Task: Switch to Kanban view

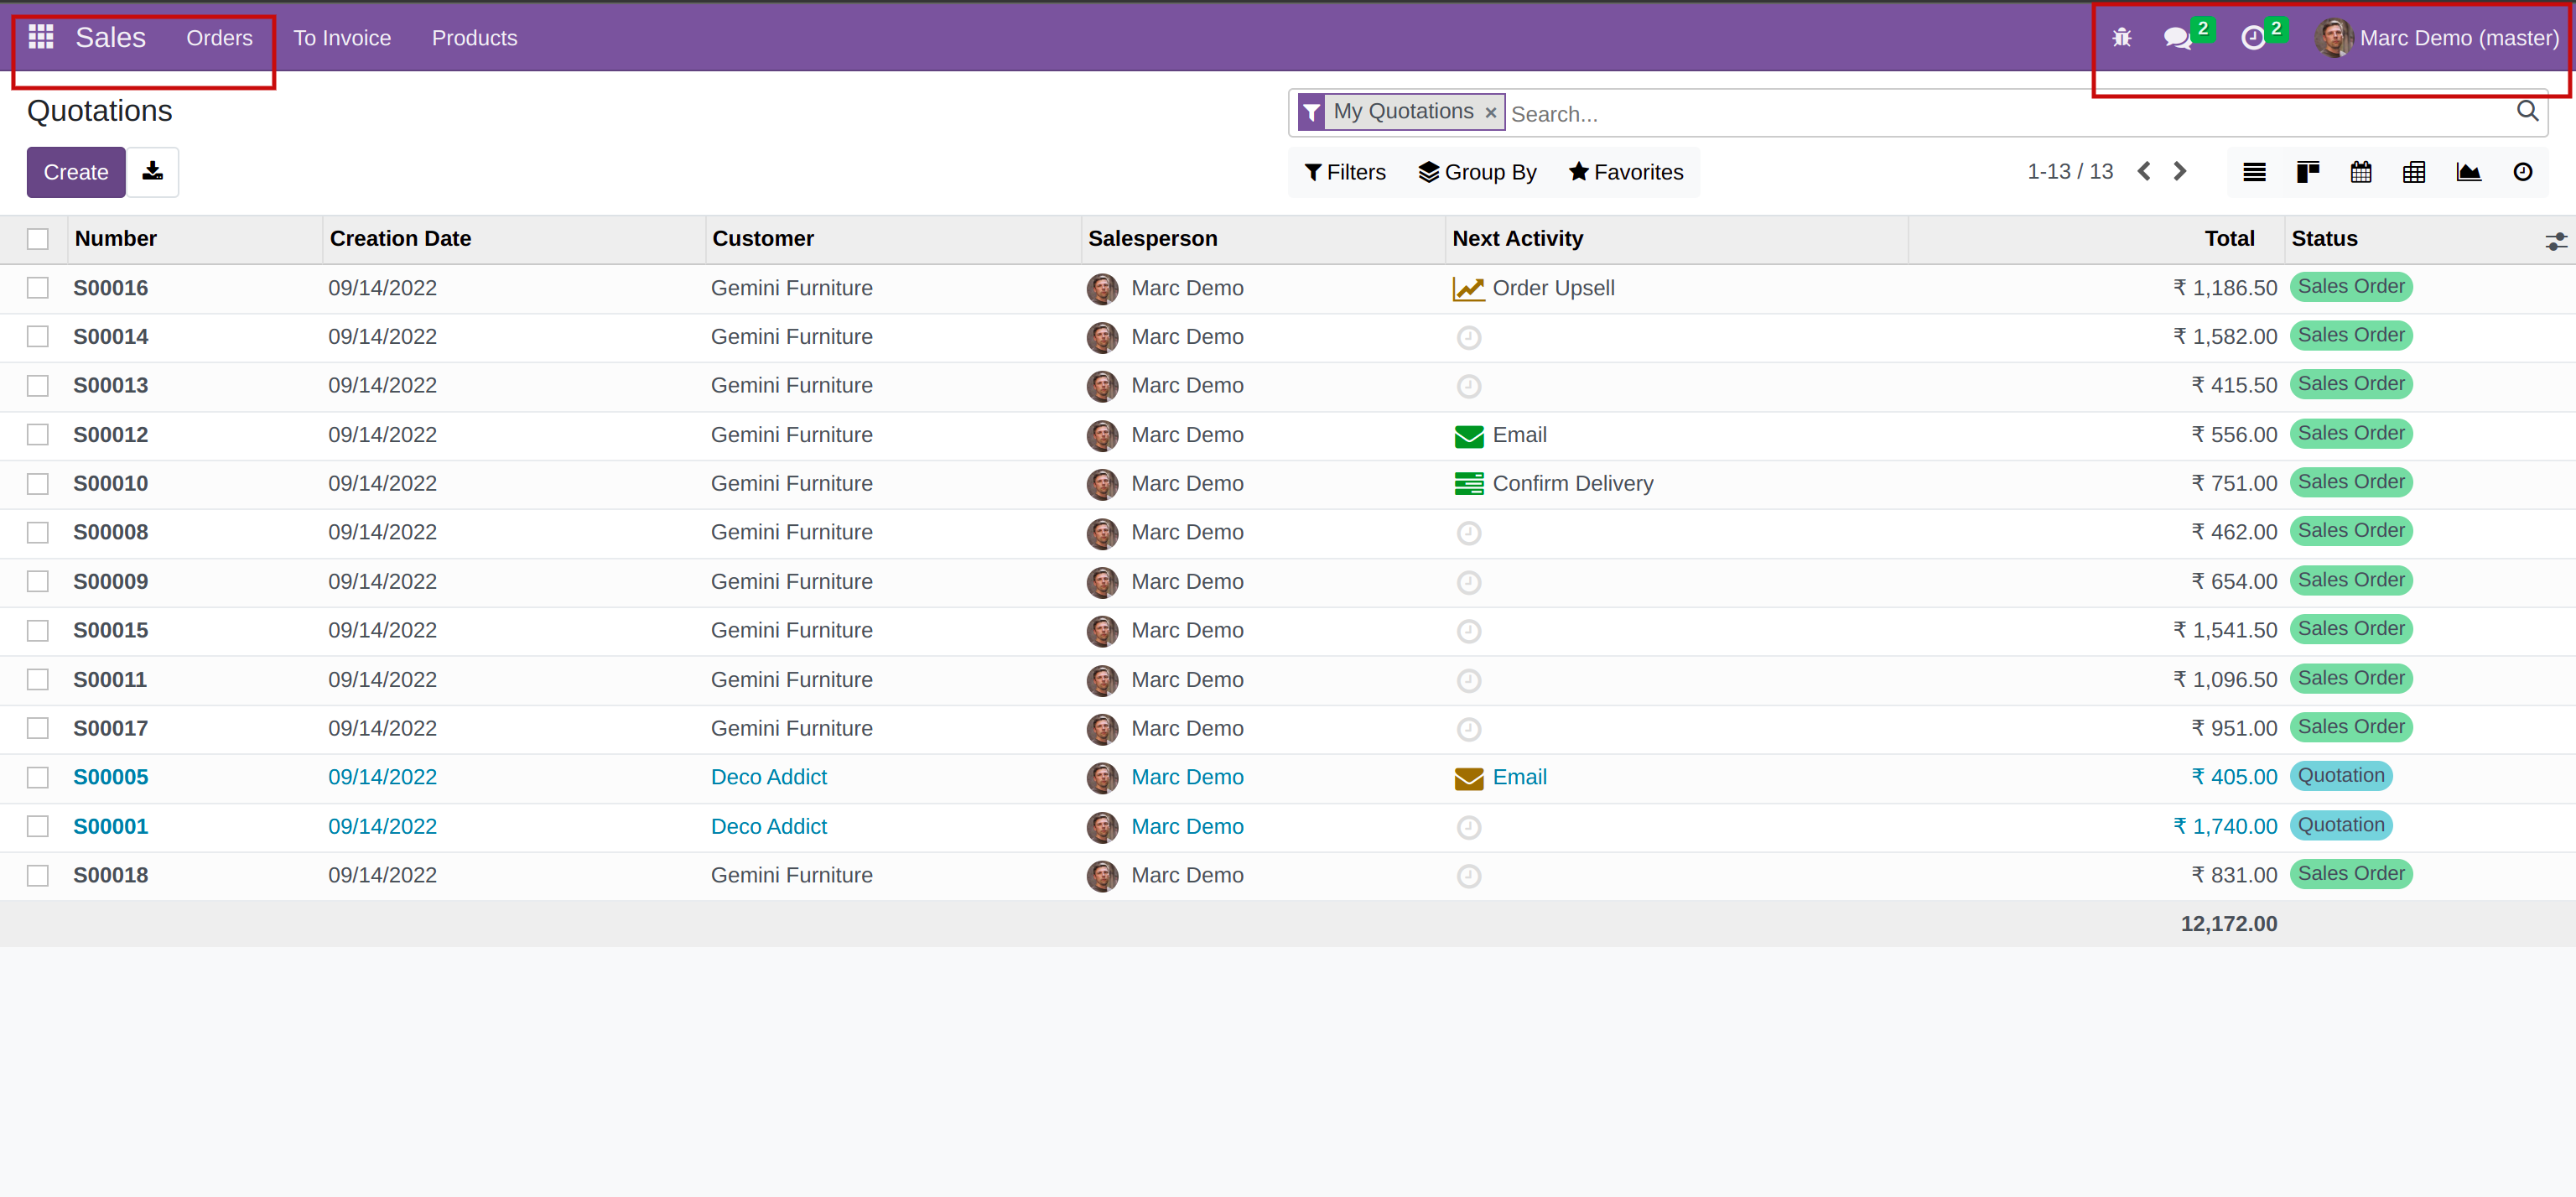Action: coord(2308,172)
